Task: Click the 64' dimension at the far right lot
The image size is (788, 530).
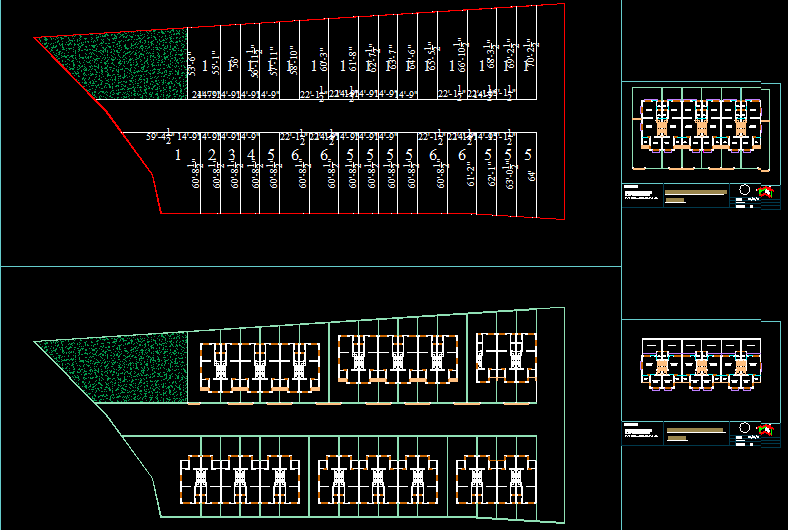Action: pyautogui.click(x=529, y=176)
